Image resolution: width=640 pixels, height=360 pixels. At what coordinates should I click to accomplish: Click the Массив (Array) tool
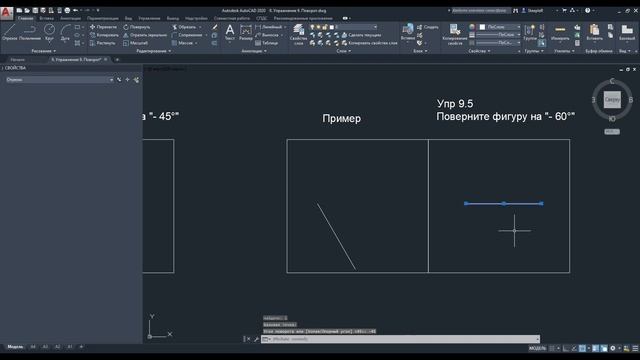[182, 43]
